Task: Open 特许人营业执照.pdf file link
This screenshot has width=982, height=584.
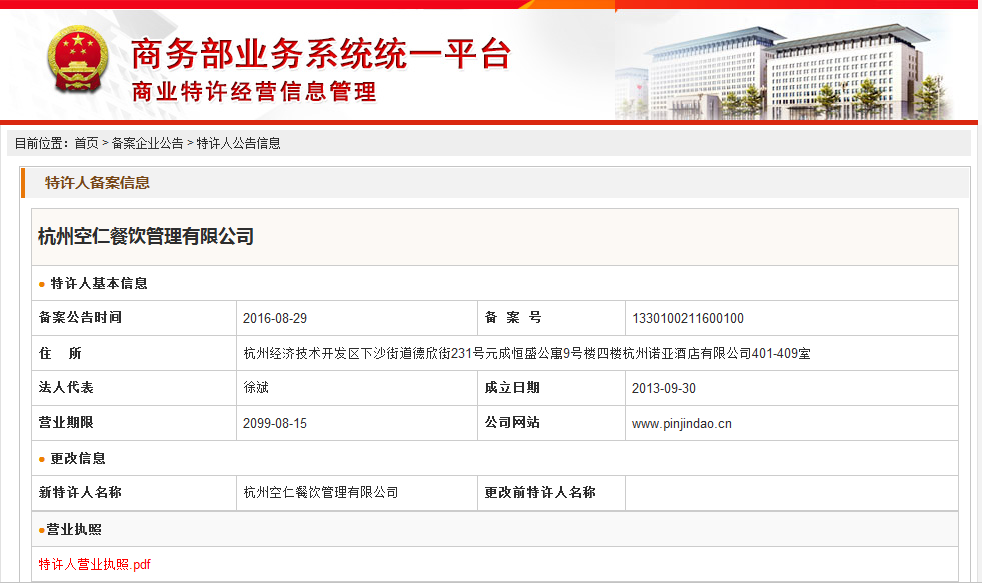Action: click(95, 565)
